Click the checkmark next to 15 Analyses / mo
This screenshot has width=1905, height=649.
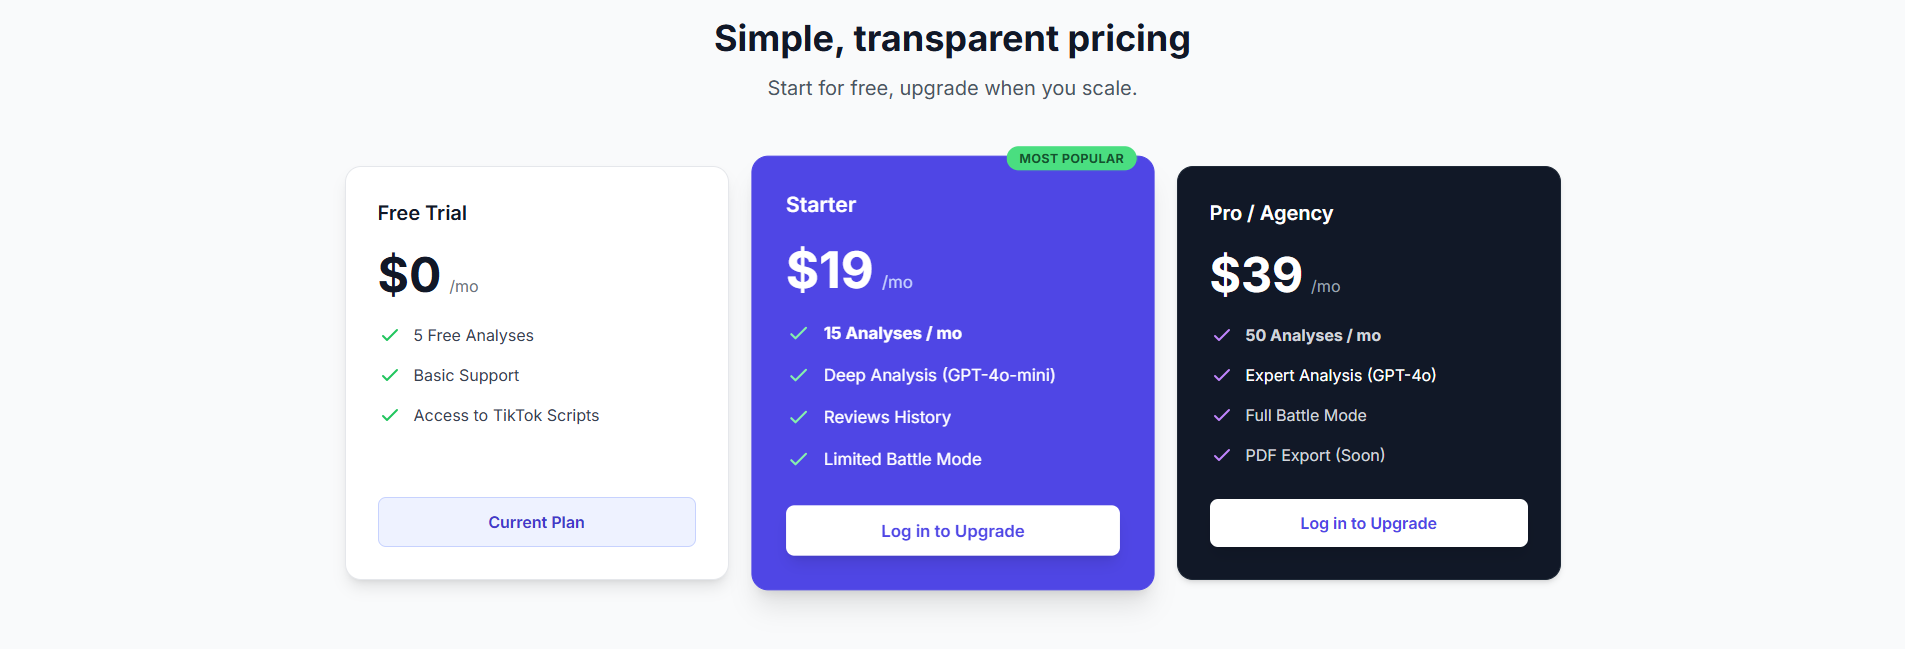pos(799,333)
